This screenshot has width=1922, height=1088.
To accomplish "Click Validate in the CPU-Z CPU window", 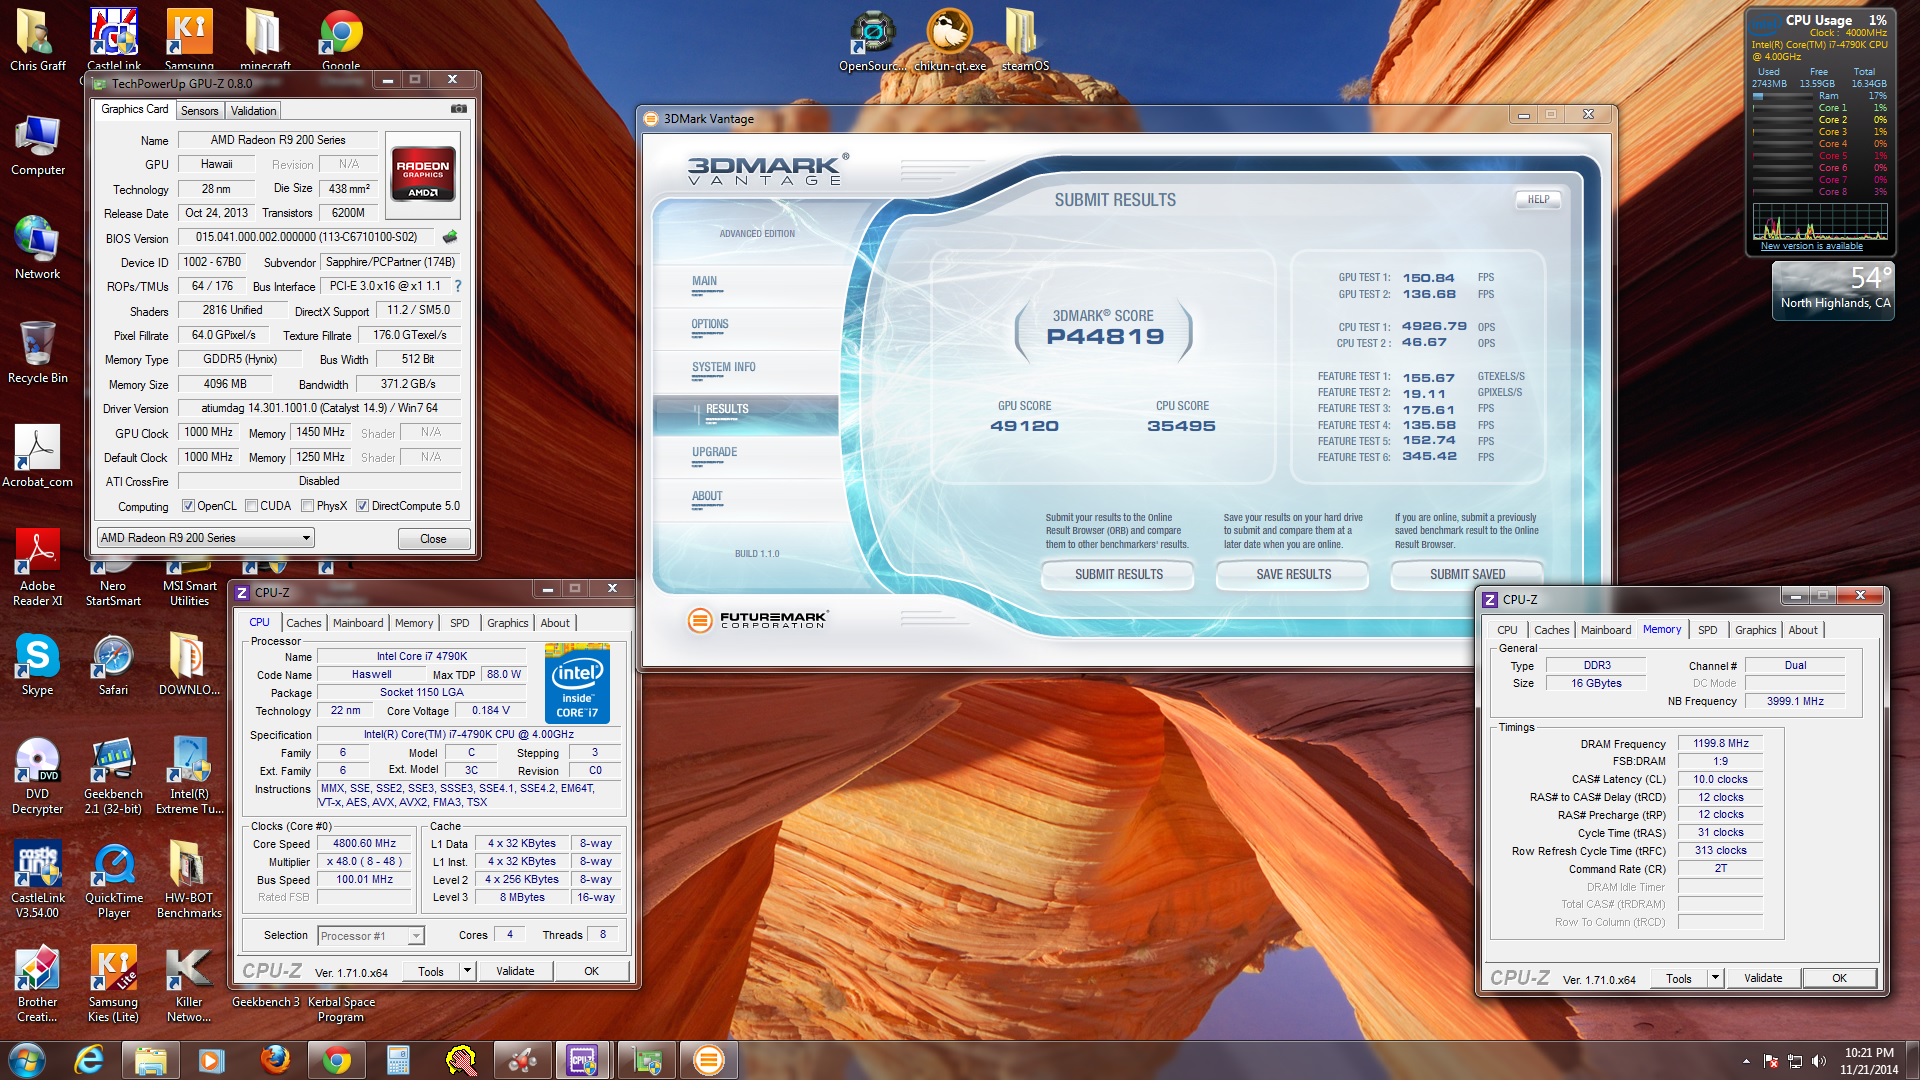I will point(515,971).
